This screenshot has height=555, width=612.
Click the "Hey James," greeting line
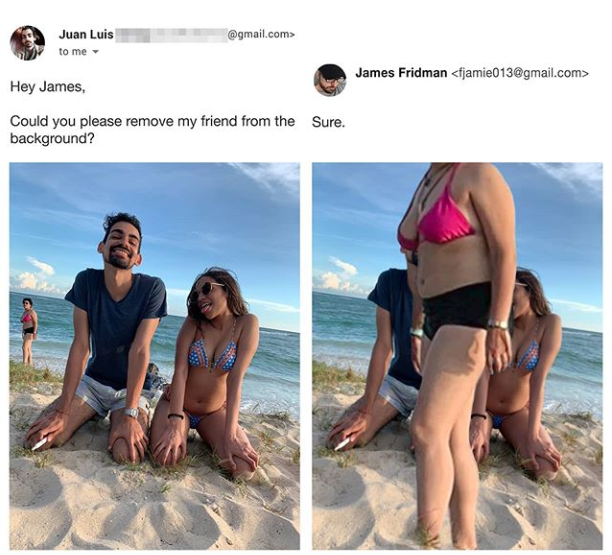click(x=48, y=87)
